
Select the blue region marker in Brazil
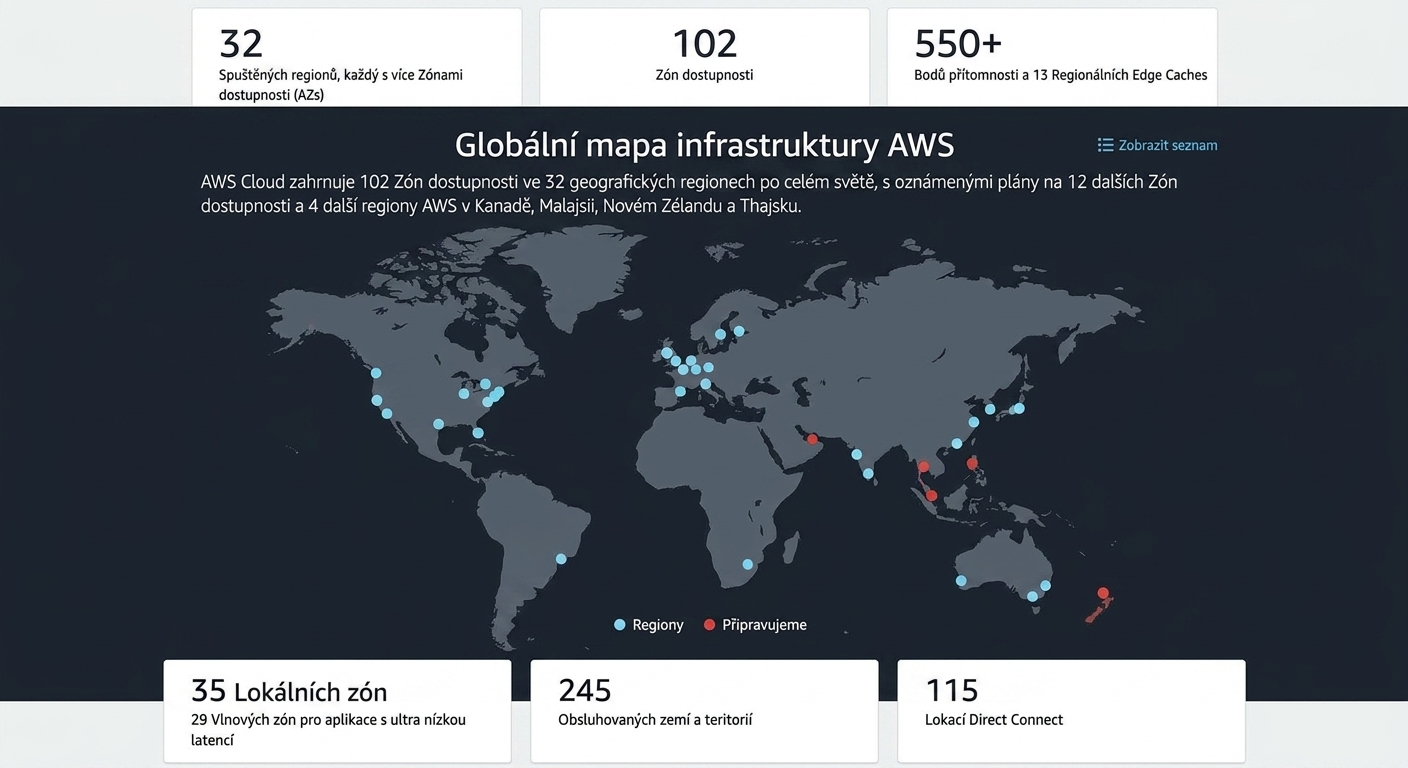point(561,559)
